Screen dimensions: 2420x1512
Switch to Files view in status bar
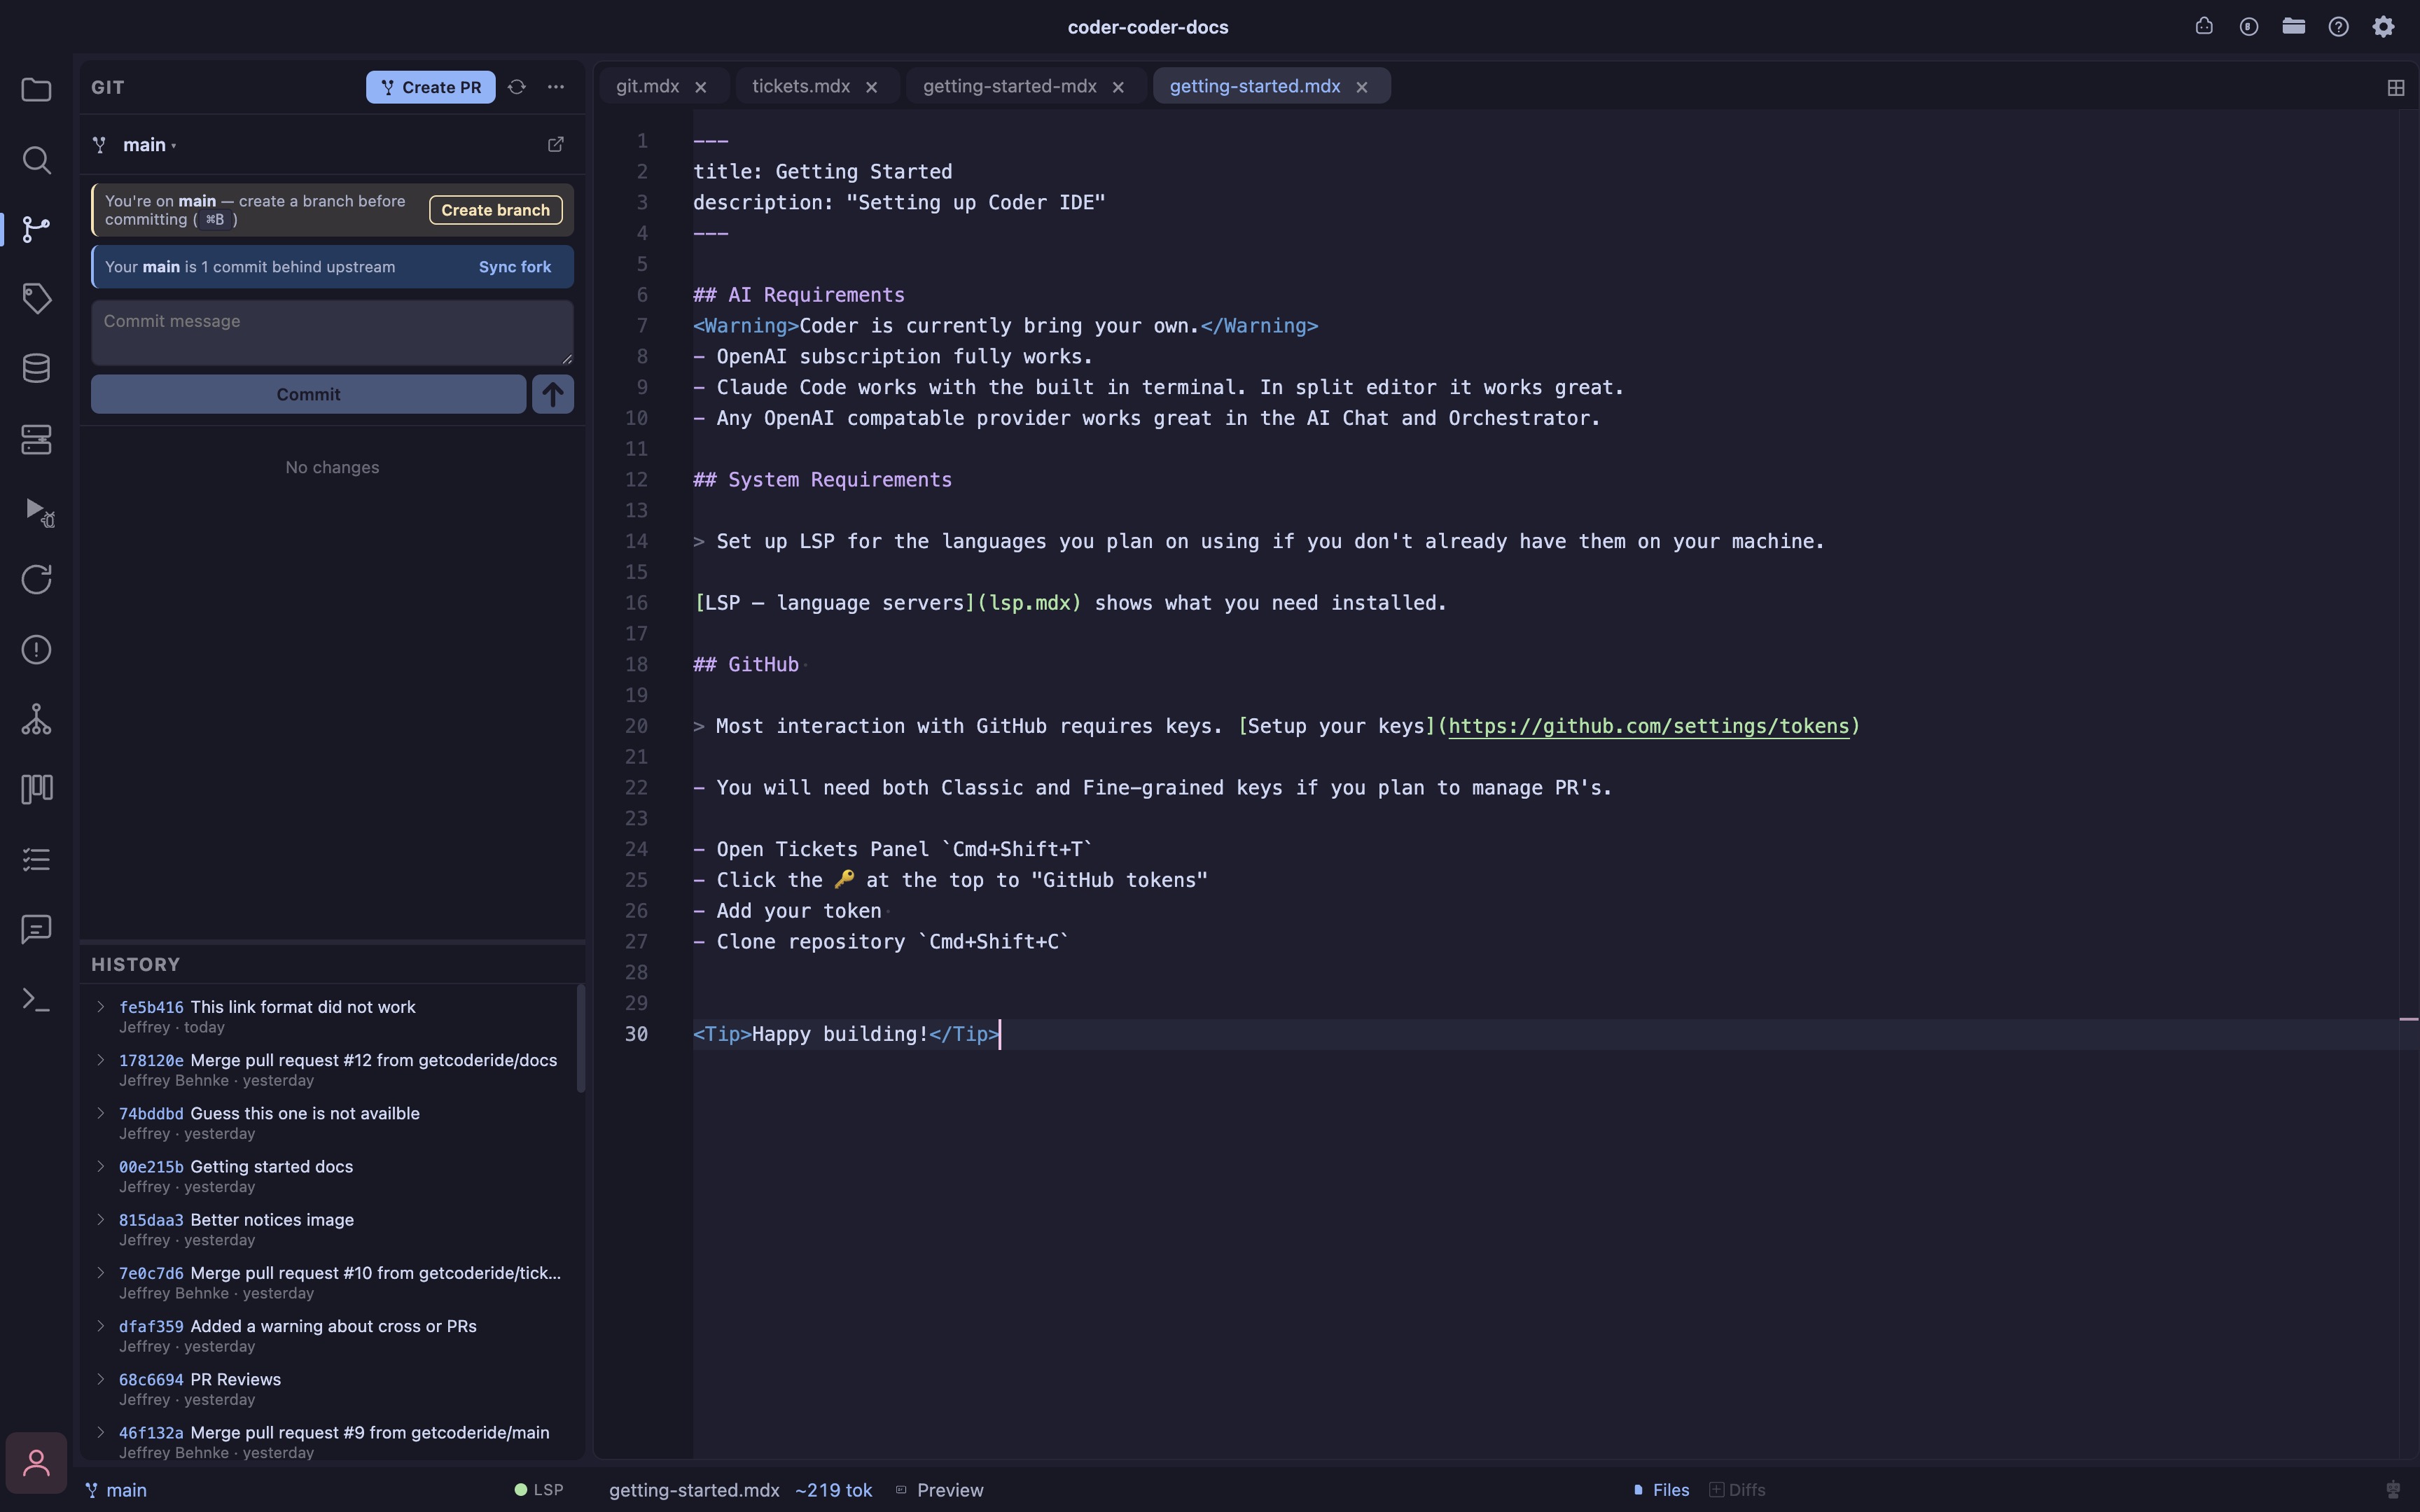pos(1660,1490)
